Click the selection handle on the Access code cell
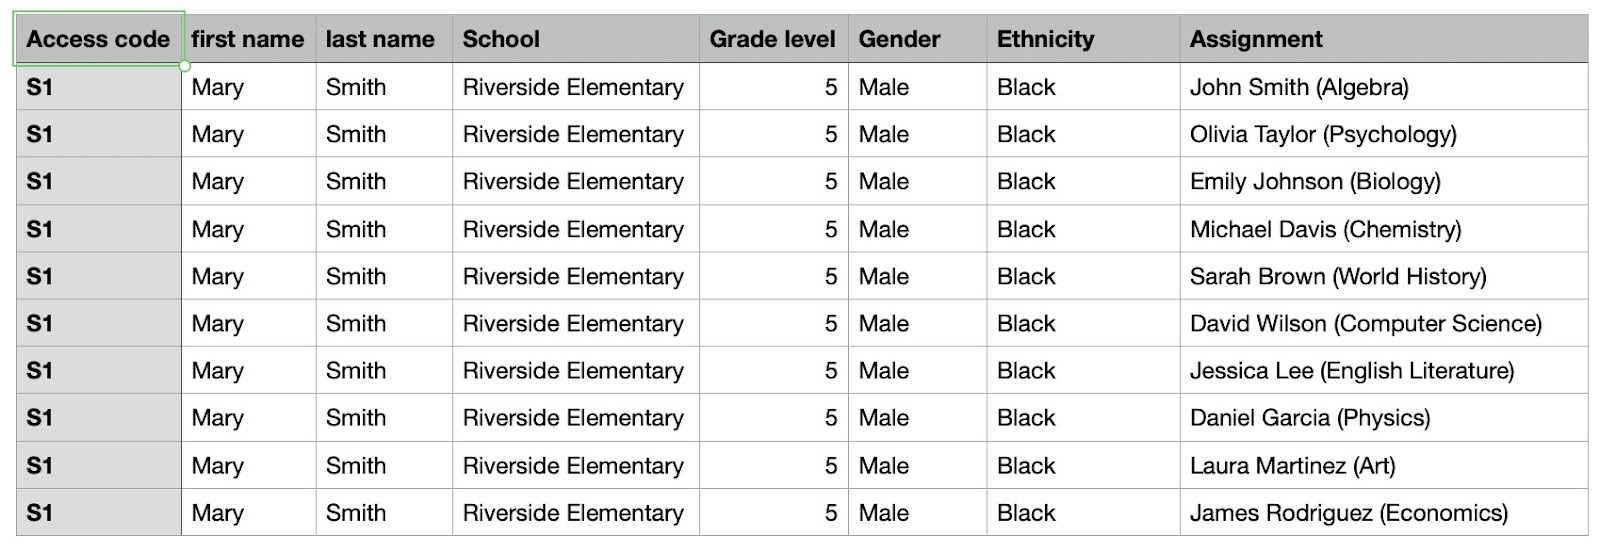The width and height of the screenshot is (1600, 552). click(x=185, y=66)
